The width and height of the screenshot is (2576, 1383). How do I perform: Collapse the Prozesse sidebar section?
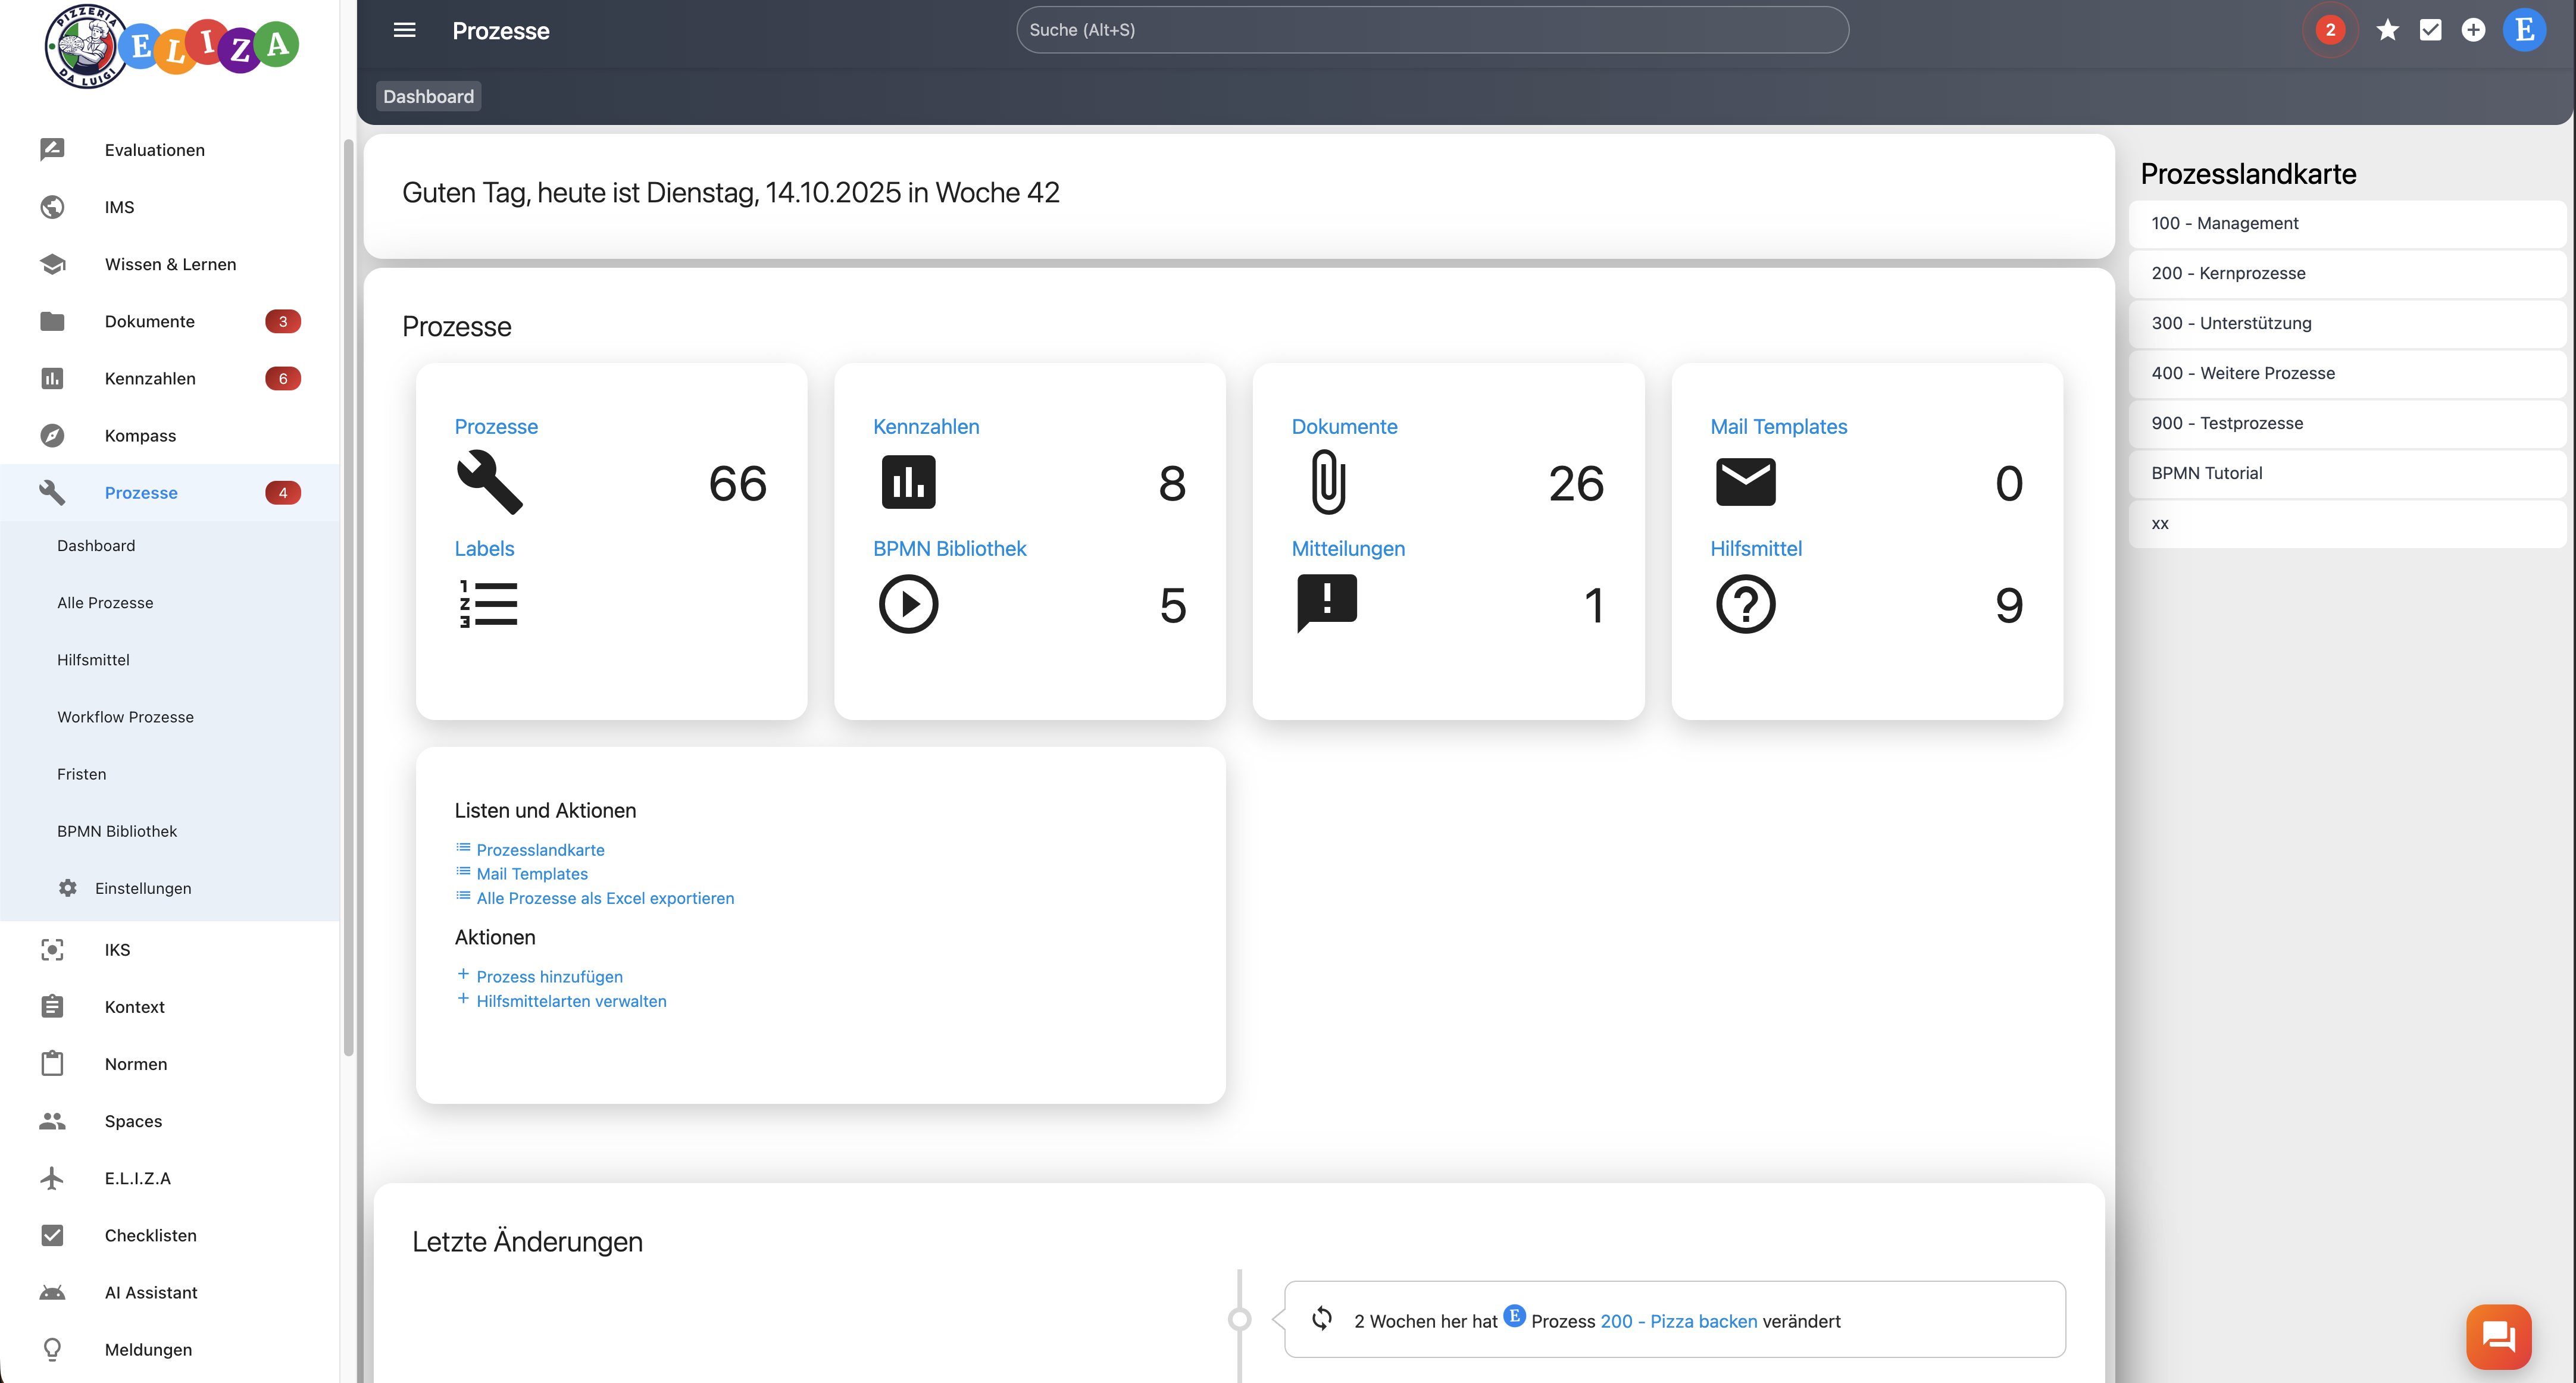tap(141, 493)
